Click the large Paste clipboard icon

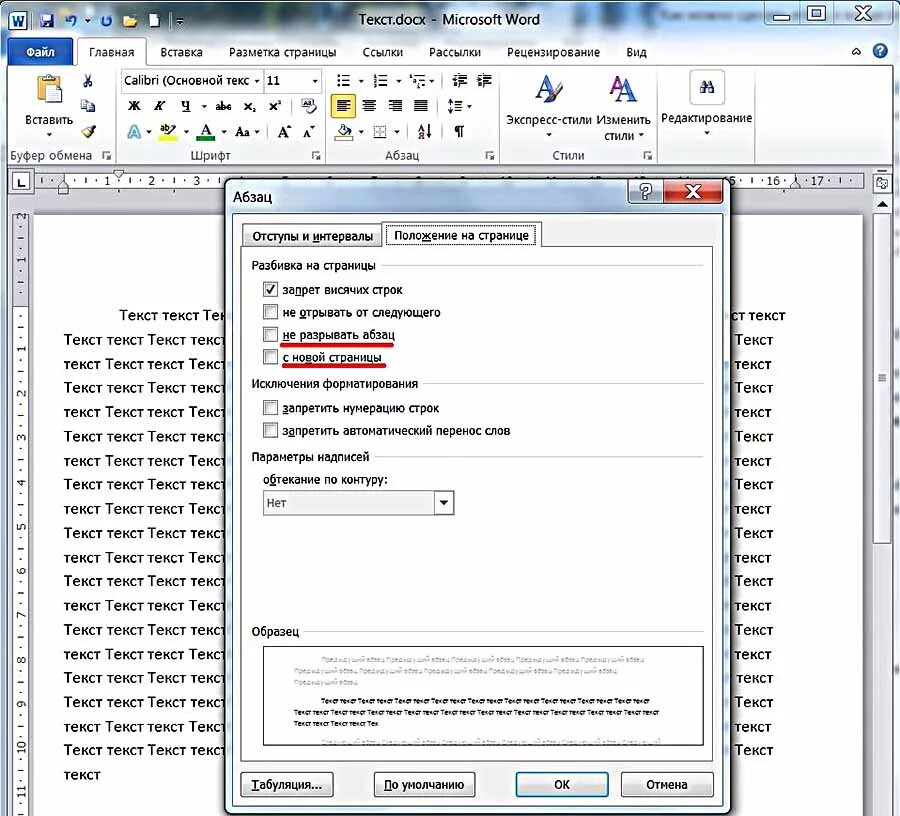[49, 89]
